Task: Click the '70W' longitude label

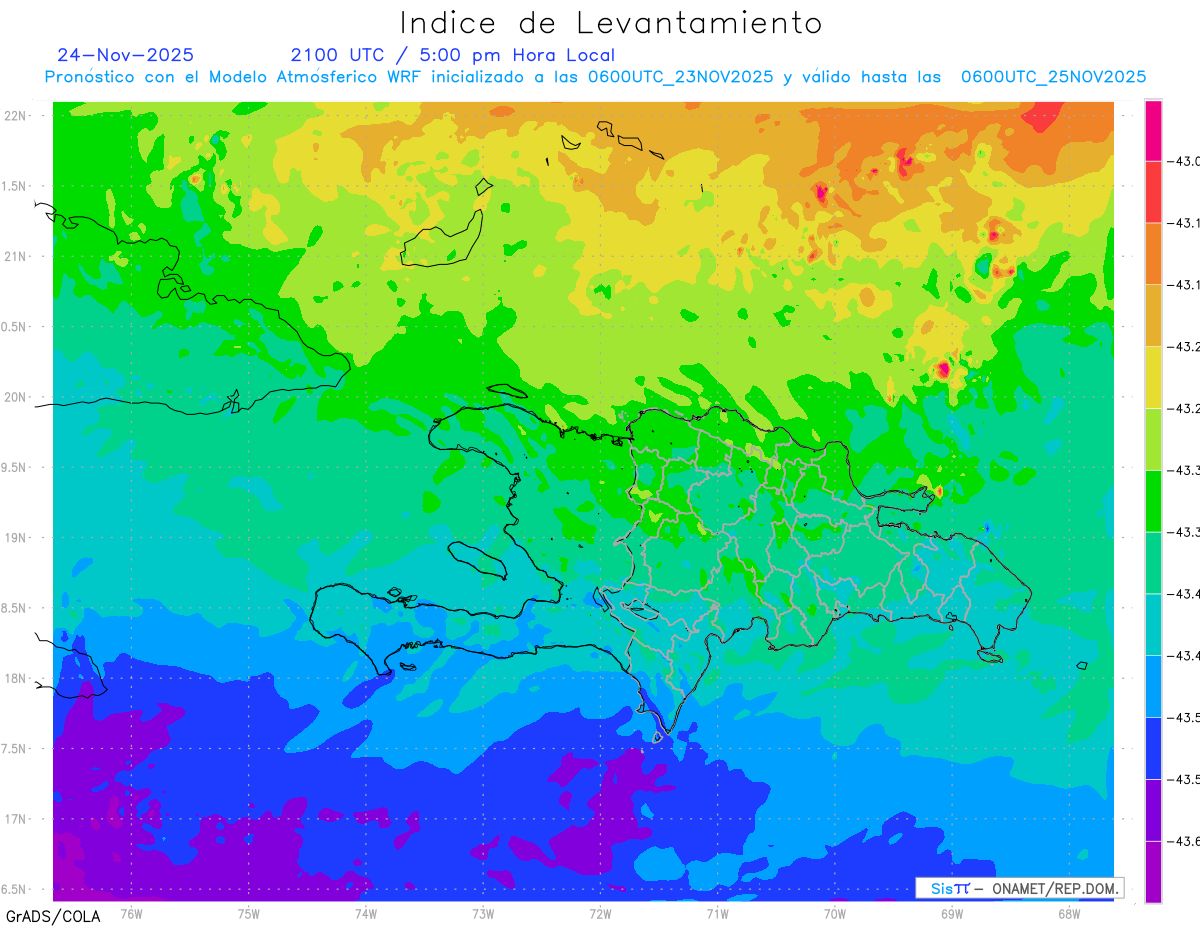Action: [x=835, y=914]
